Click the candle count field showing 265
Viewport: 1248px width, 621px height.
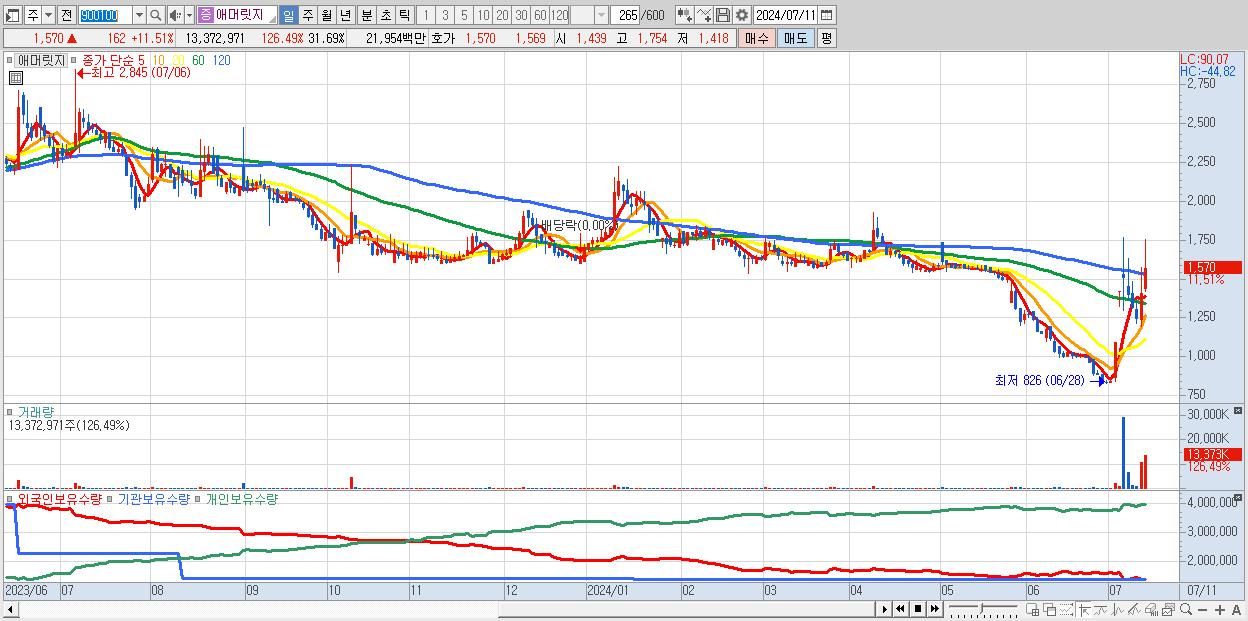tap(626, 16)
